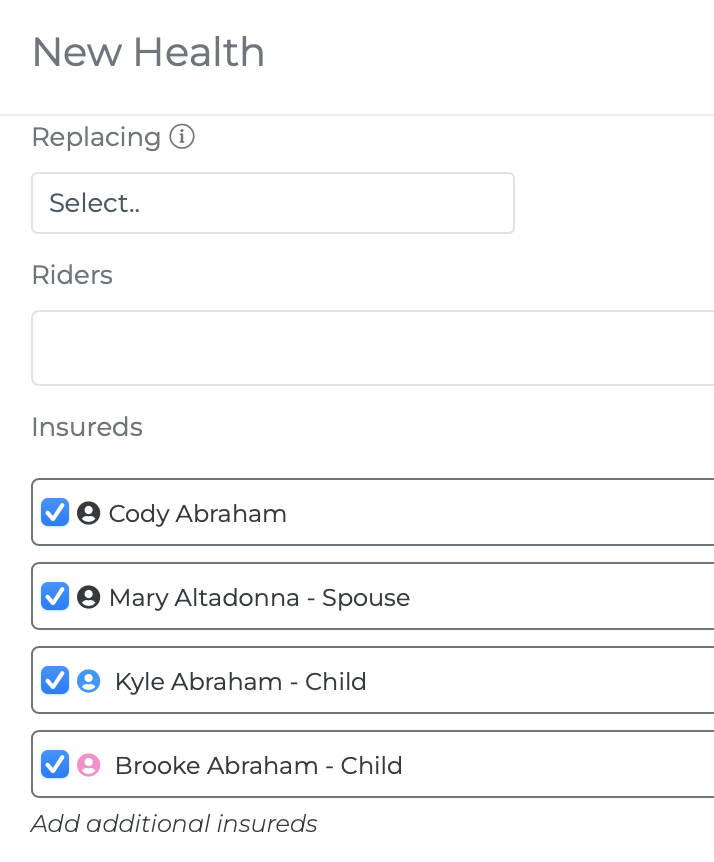Click Mary Altadonna's person icon
This screenshot has width=714, height=862.
tap(88, 597)
